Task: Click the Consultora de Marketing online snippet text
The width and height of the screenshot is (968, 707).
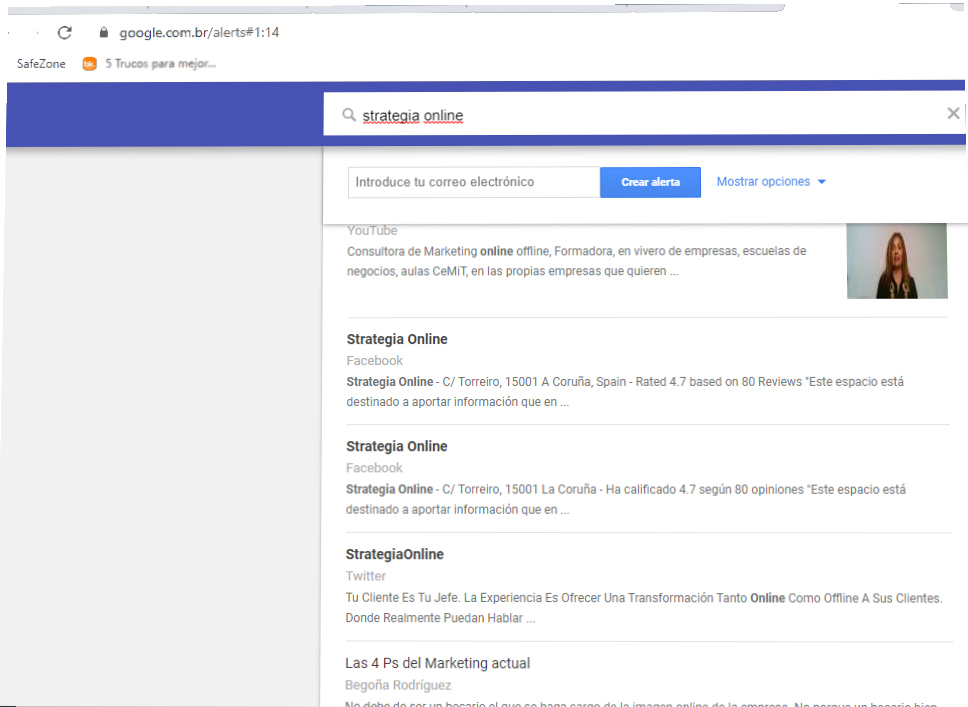Action: [577, 261]
